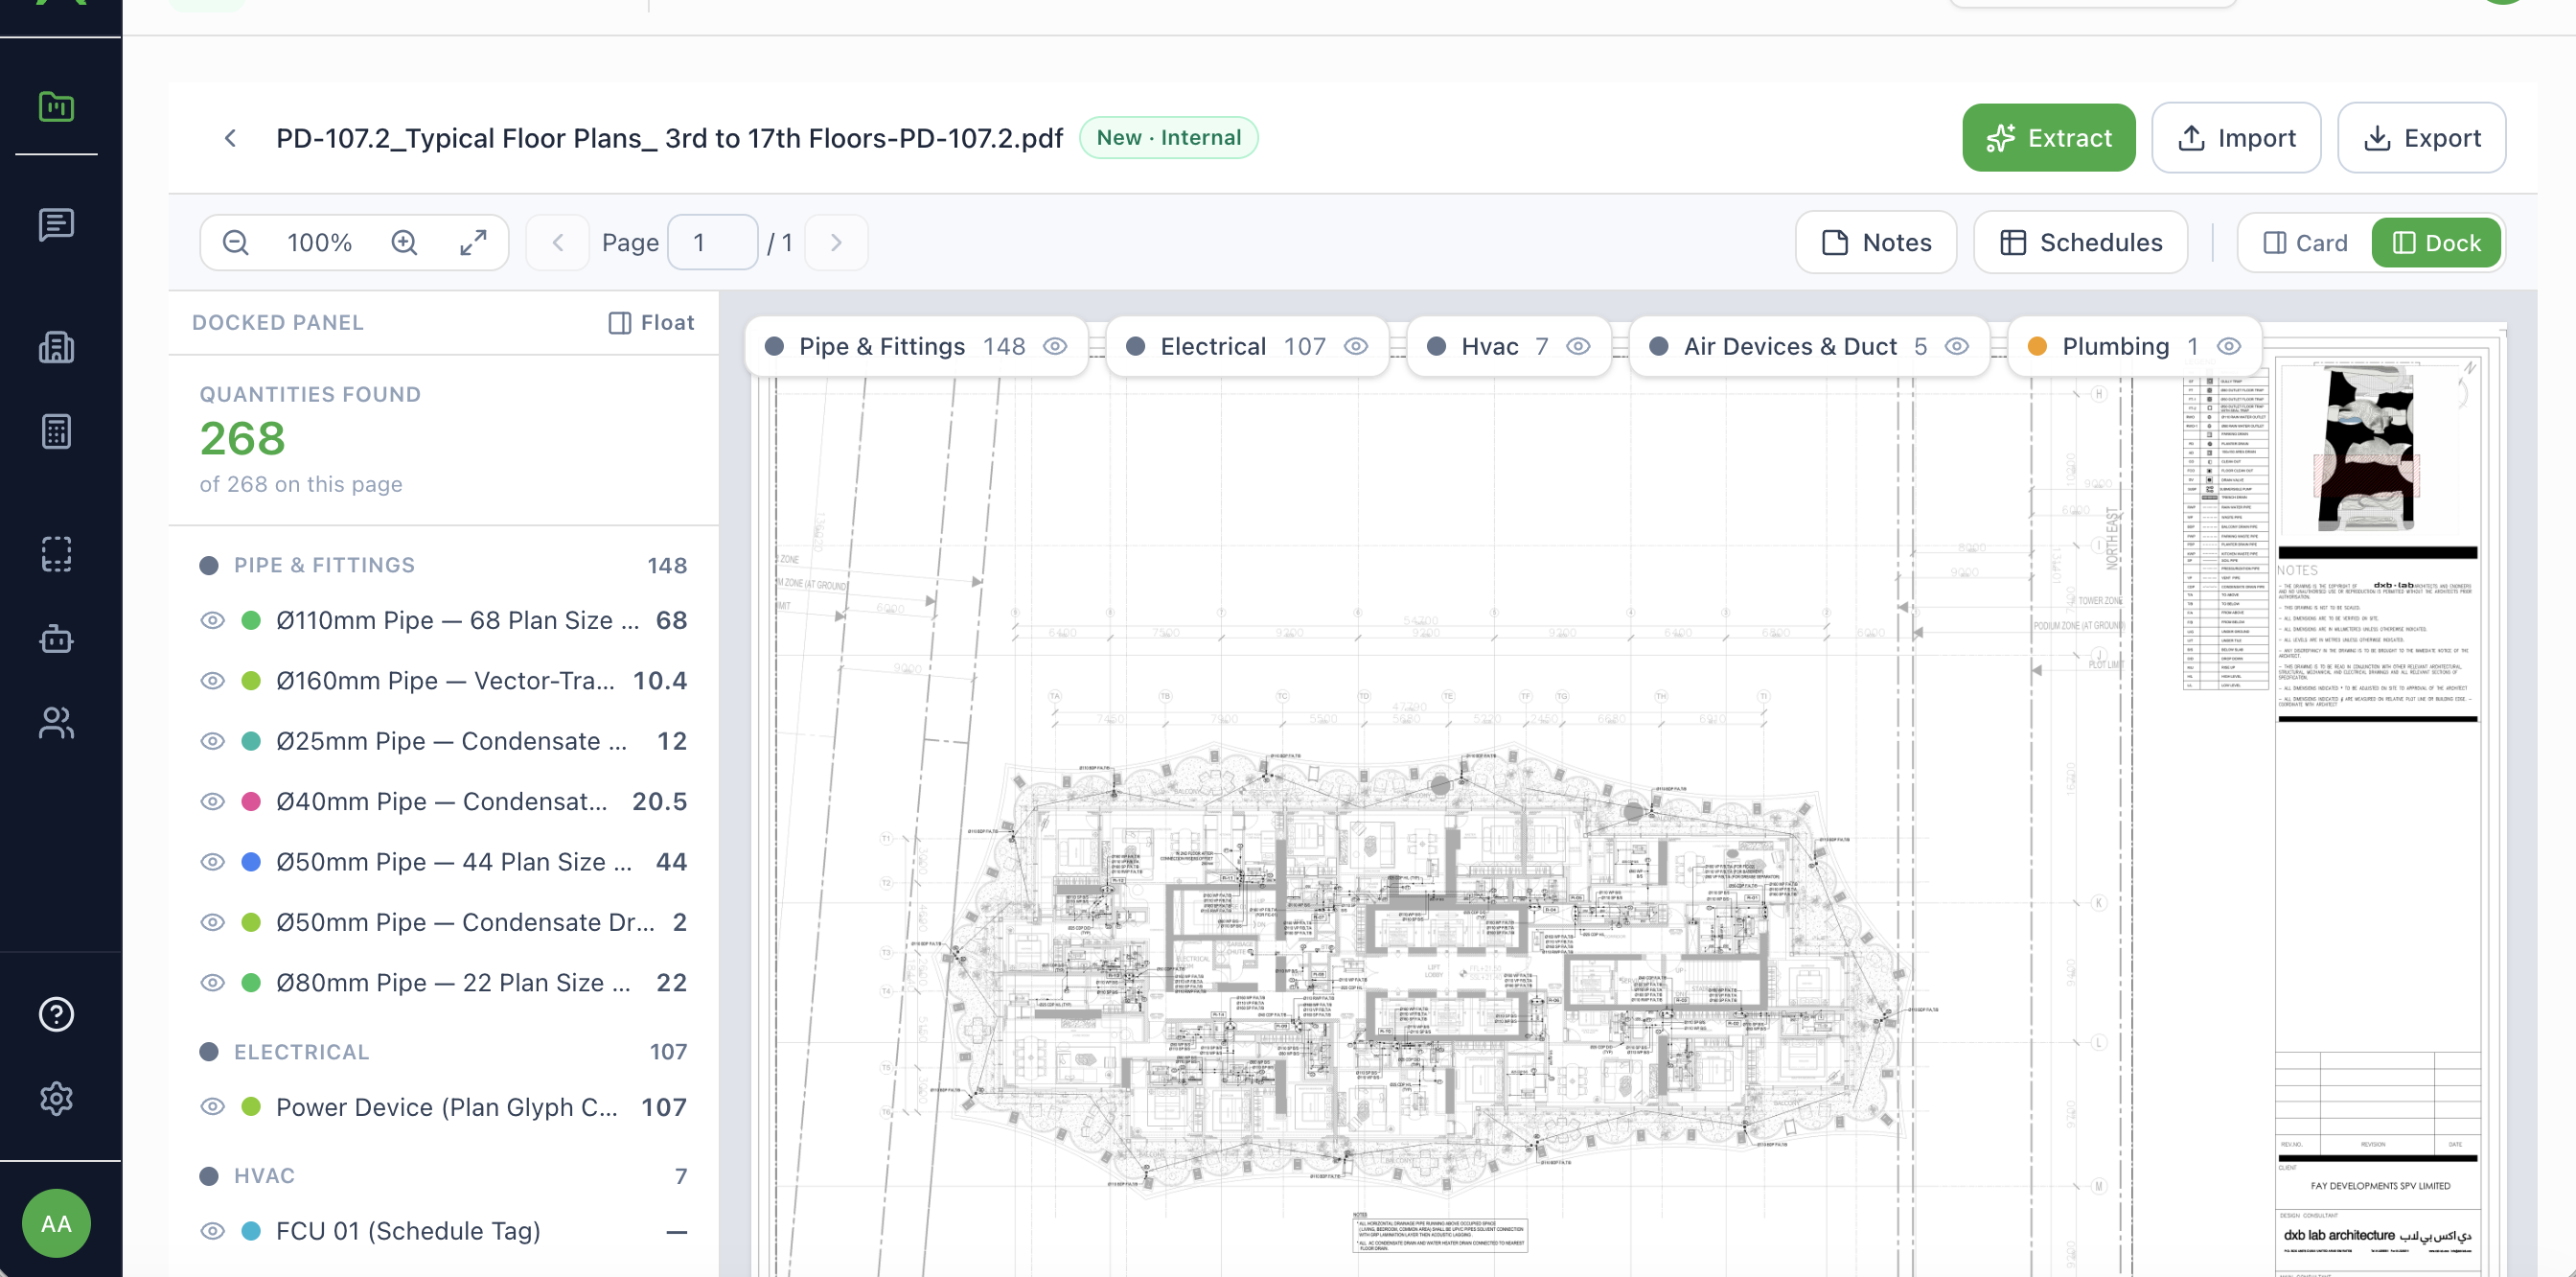Select the Ø160mm Pipe — Vector-Tra... item
The width and height of the screenshot is (2576, 1277).
(445, 681)
